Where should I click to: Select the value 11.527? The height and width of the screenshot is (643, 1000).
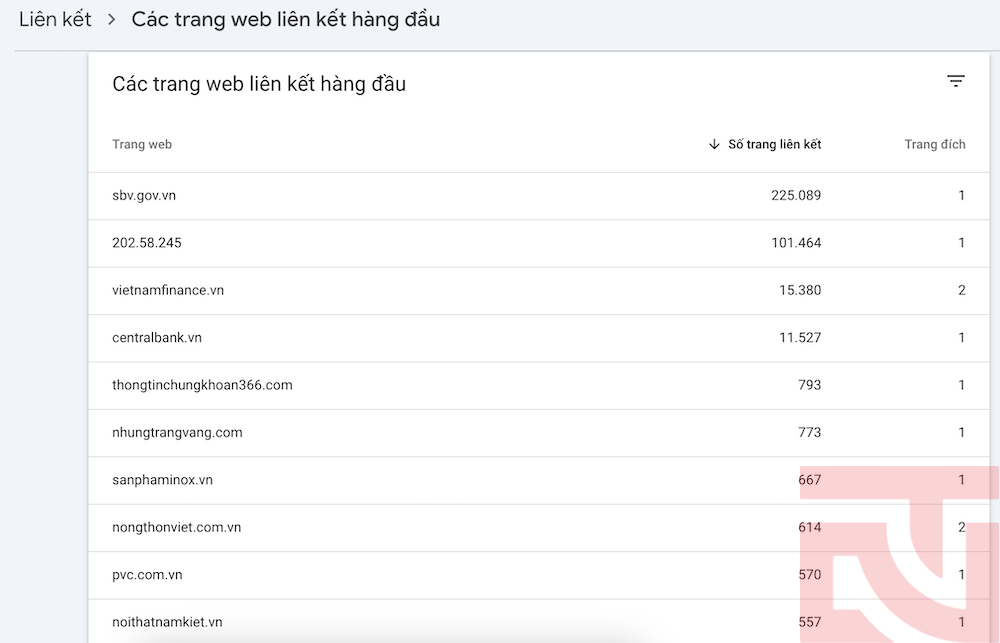(x=800, y=338)
